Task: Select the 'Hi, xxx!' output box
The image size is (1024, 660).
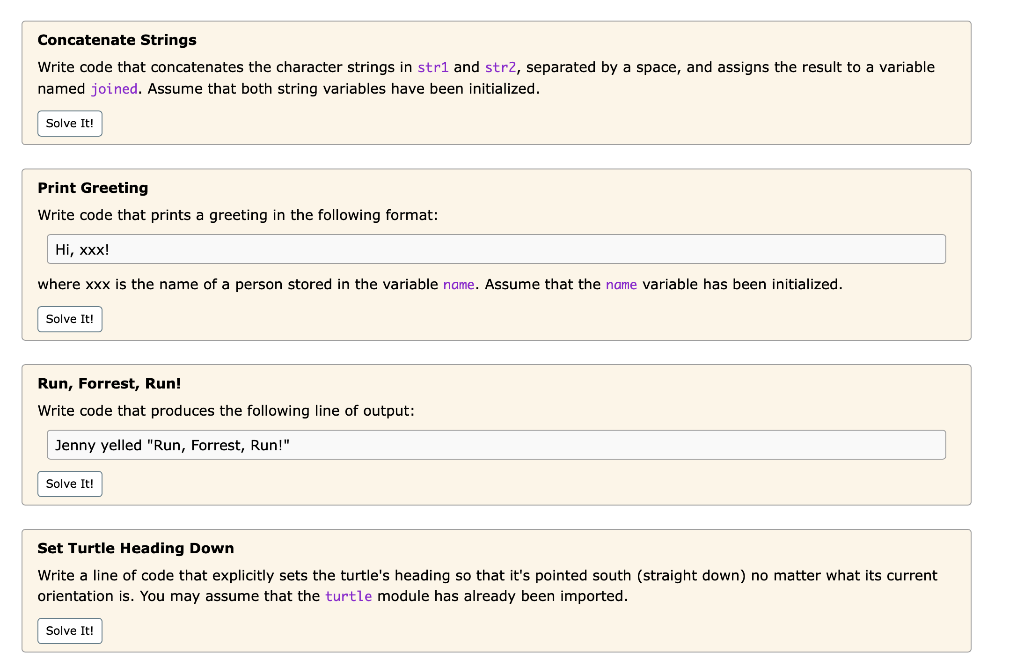Action: point(497,248)
